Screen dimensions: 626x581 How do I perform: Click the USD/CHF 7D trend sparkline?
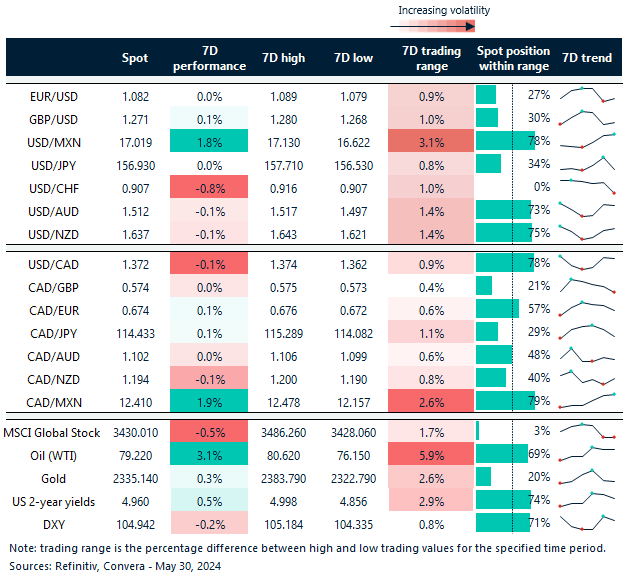(587, 185)
